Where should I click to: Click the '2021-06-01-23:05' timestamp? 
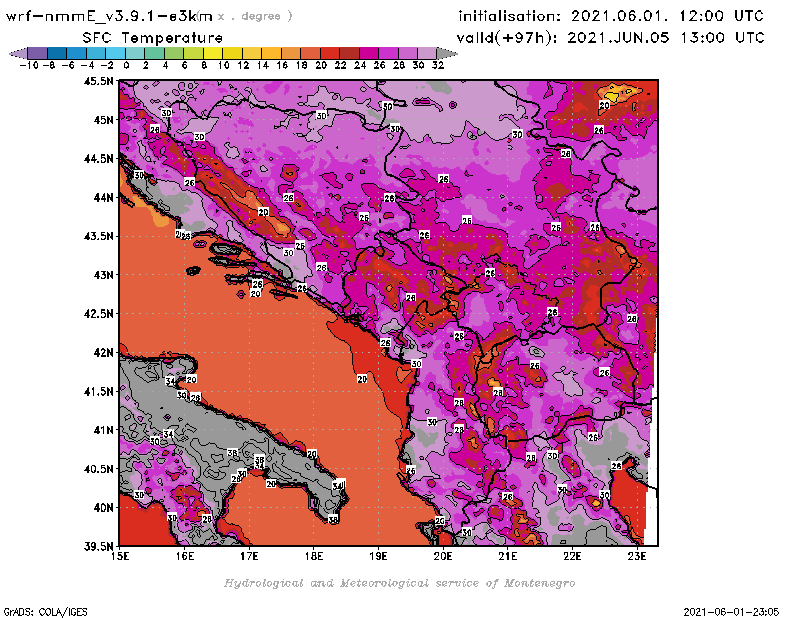tap(731, 611)
